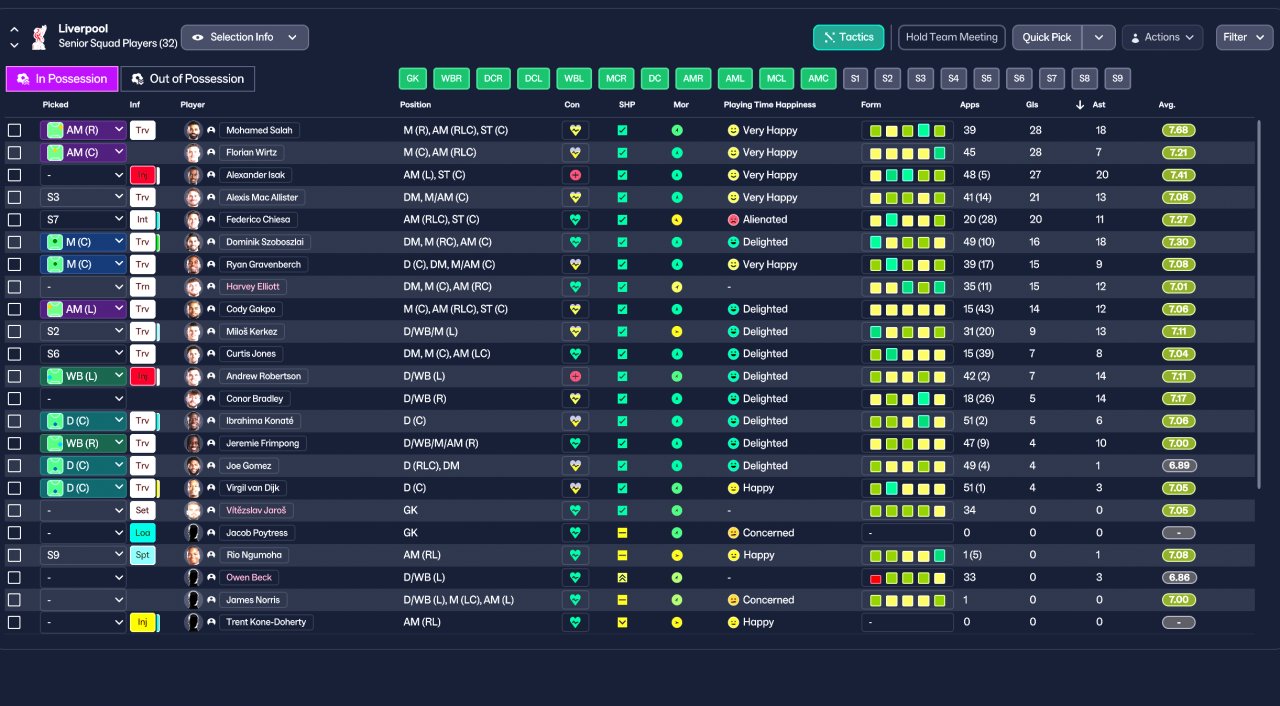This screenshot has height=706, width=1280.
Task: Sort by the Playing Time Happiness column
Action: (x=770, y=105)
